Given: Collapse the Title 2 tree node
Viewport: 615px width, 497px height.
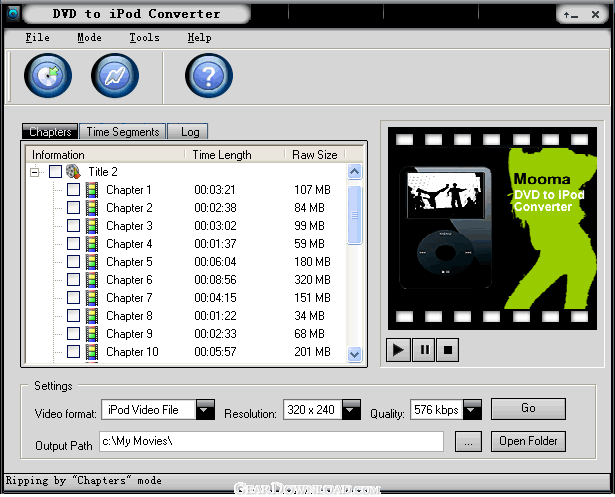Looking at the screenshot, I should tap(35, 172).
